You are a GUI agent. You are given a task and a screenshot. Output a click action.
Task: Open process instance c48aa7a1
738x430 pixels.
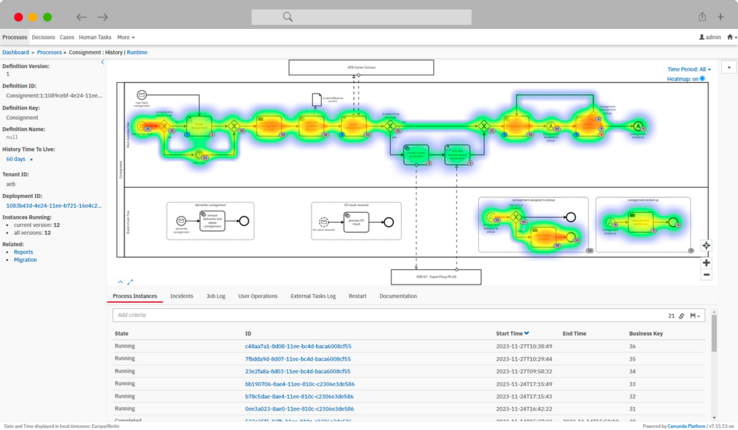[298, 346]
